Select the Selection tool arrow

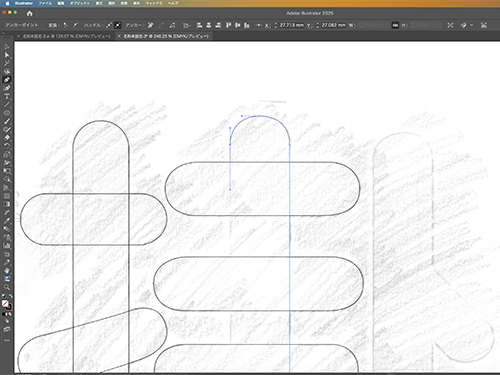point(7,47)
